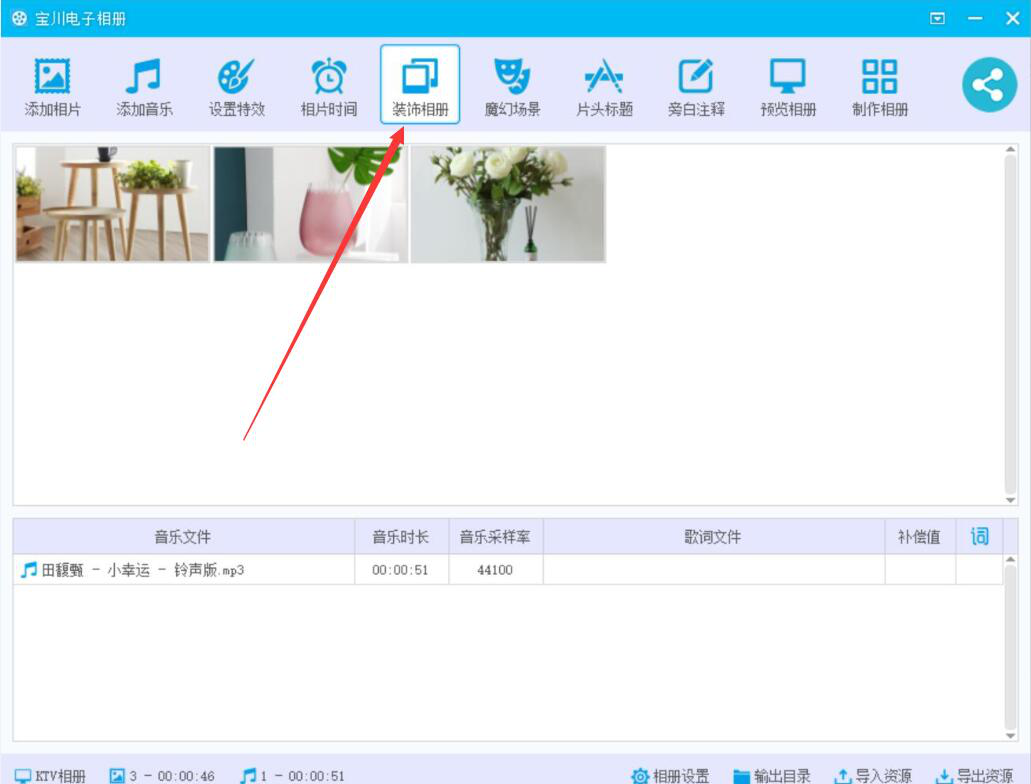Click the 音乐文件 column header
The image size is (1031, 784).
pyautogui.click(x=183, y=537)
